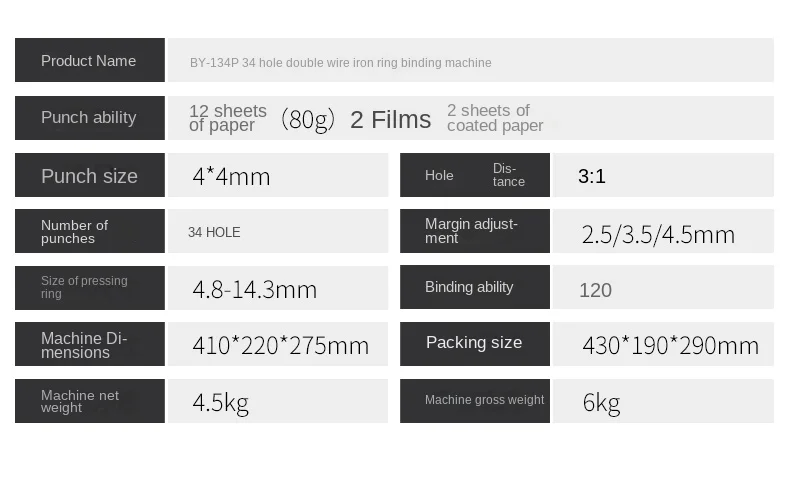Screen dimensions: 790x487
Task: Click the "12 sheets of paper" value
Action: 228,118
